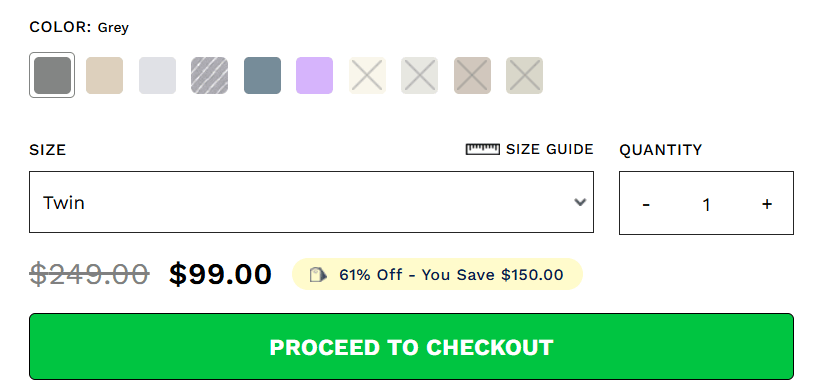
Task: Select the striped grey pattern swatch
Action: tap(209, 75)
